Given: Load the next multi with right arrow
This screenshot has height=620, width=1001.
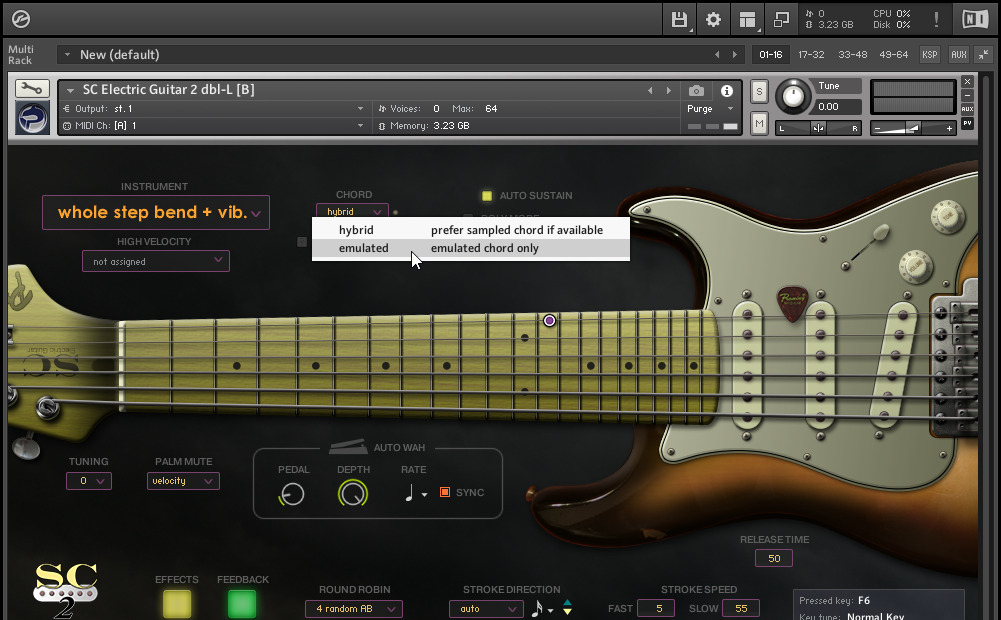Looking at the screenshot, I should [735, 55].
